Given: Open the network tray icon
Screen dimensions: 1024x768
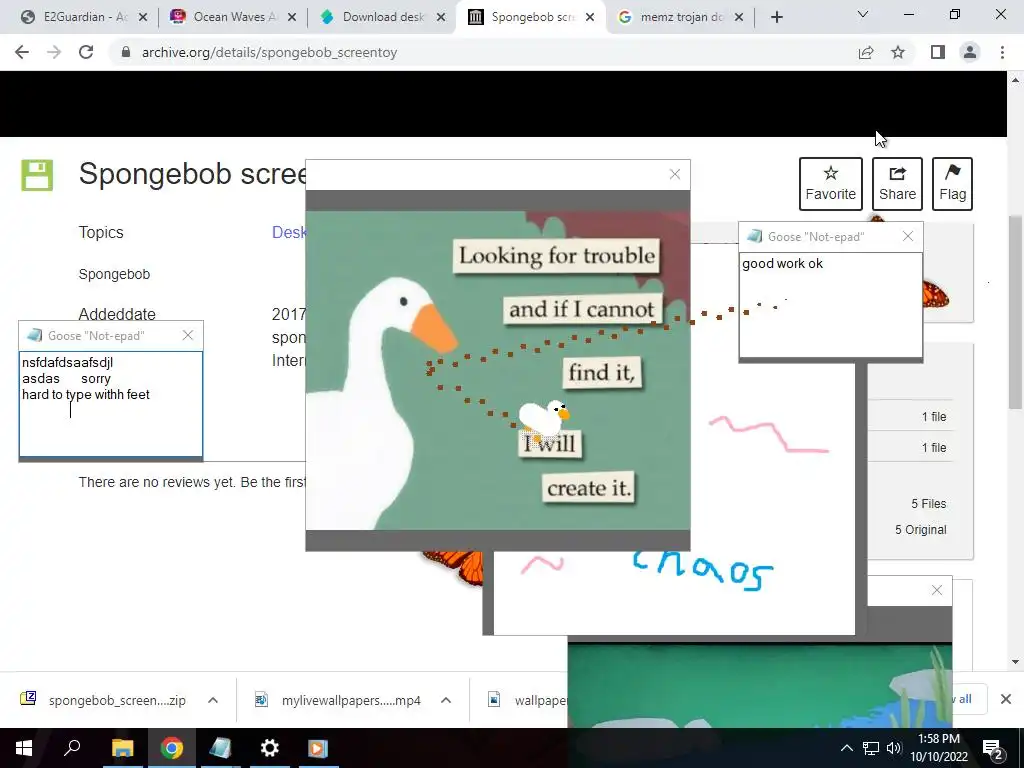Looking at the screenshot, I should point(871,748).
